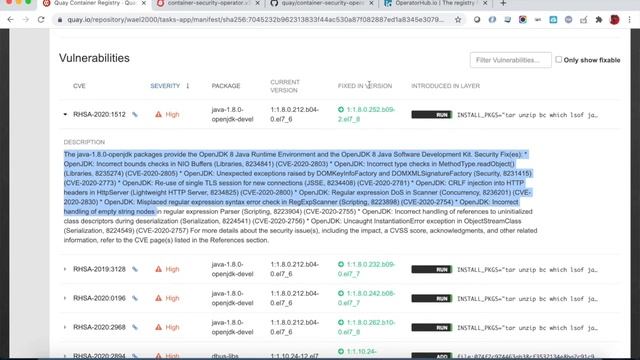Click the High severity warning icon for RHSA-2020:1512

point(158,114)
